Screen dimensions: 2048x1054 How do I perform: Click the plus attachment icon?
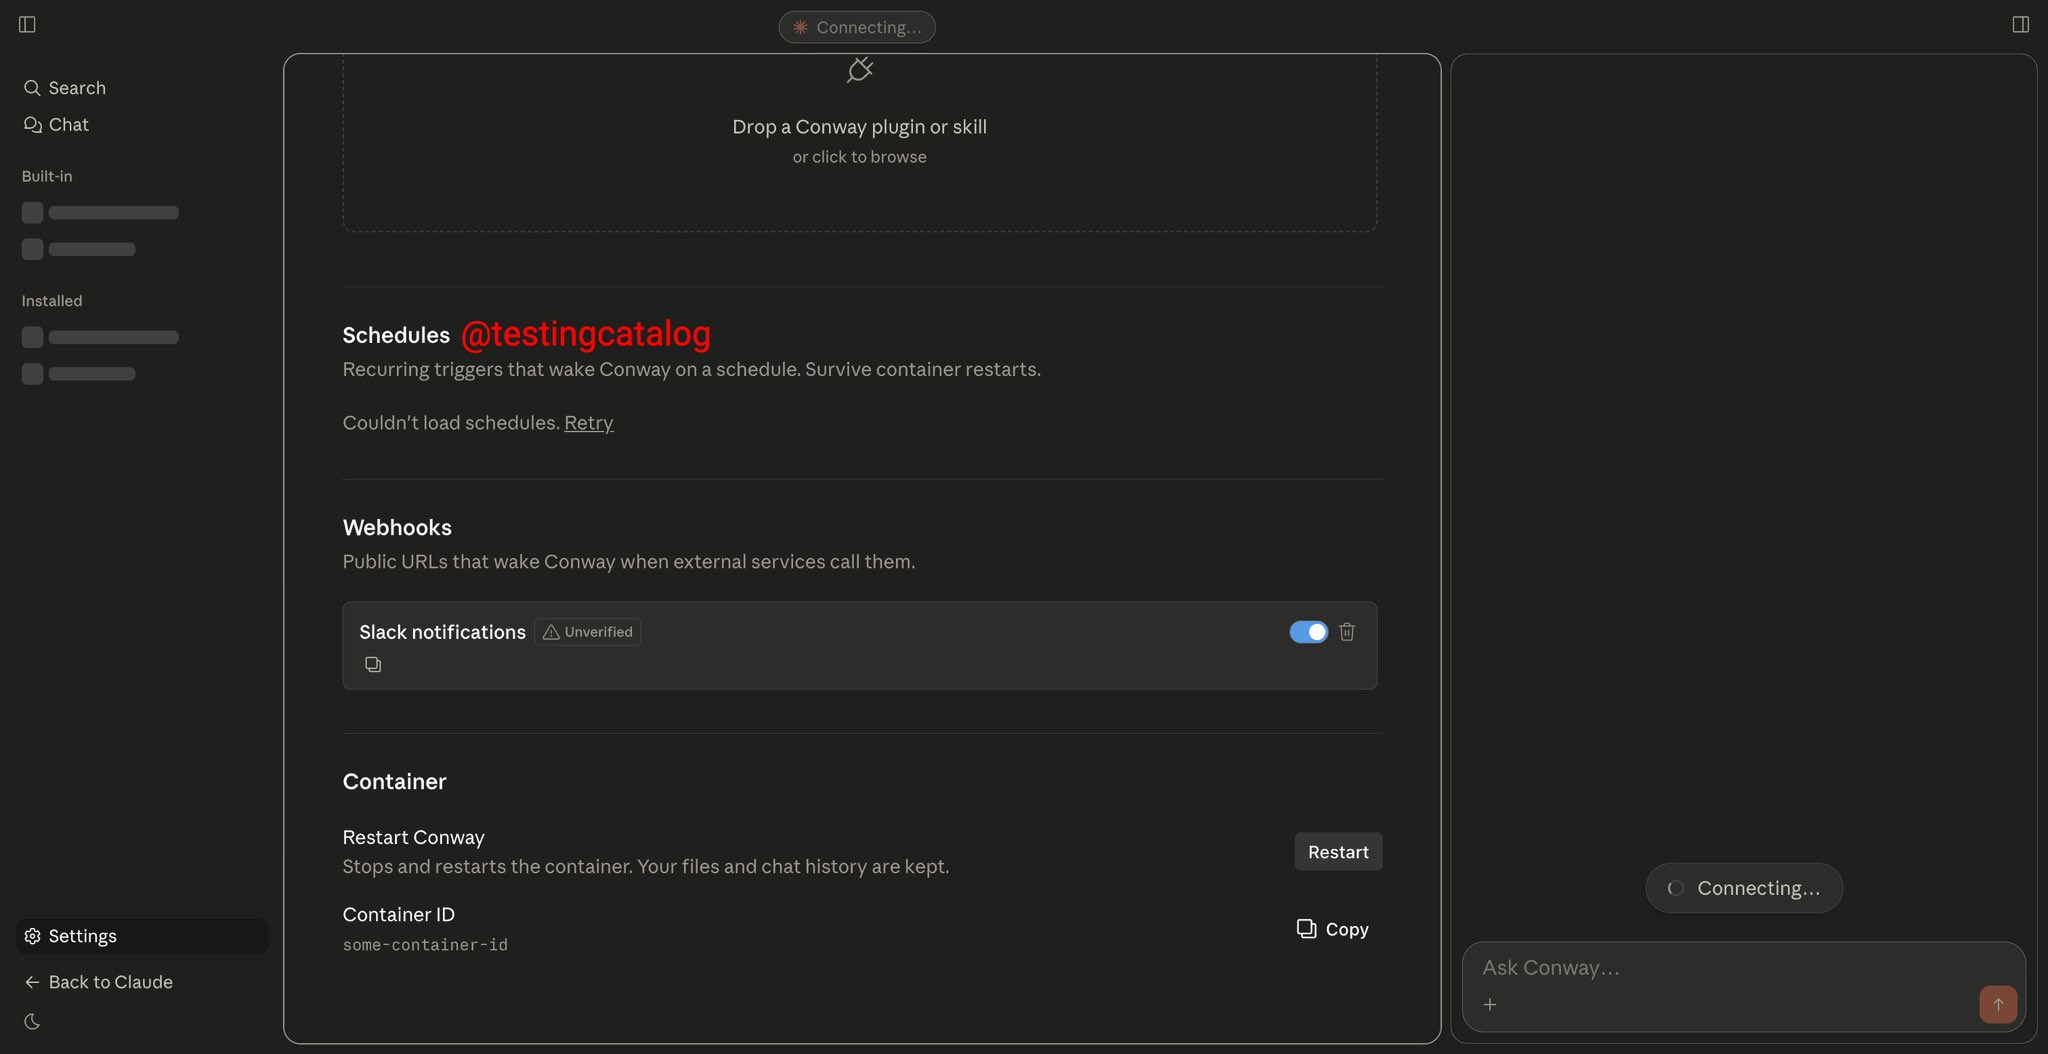(x=1490, y=1004)
